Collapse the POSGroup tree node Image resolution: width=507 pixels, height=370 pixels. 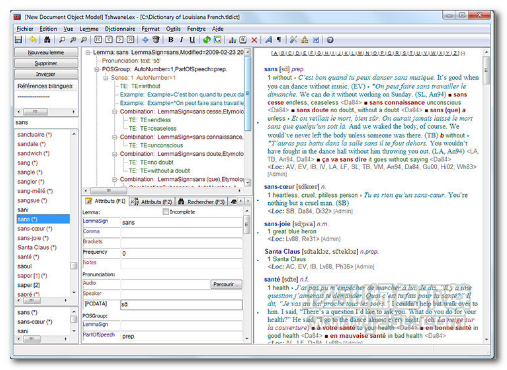(x=97, y=69)
